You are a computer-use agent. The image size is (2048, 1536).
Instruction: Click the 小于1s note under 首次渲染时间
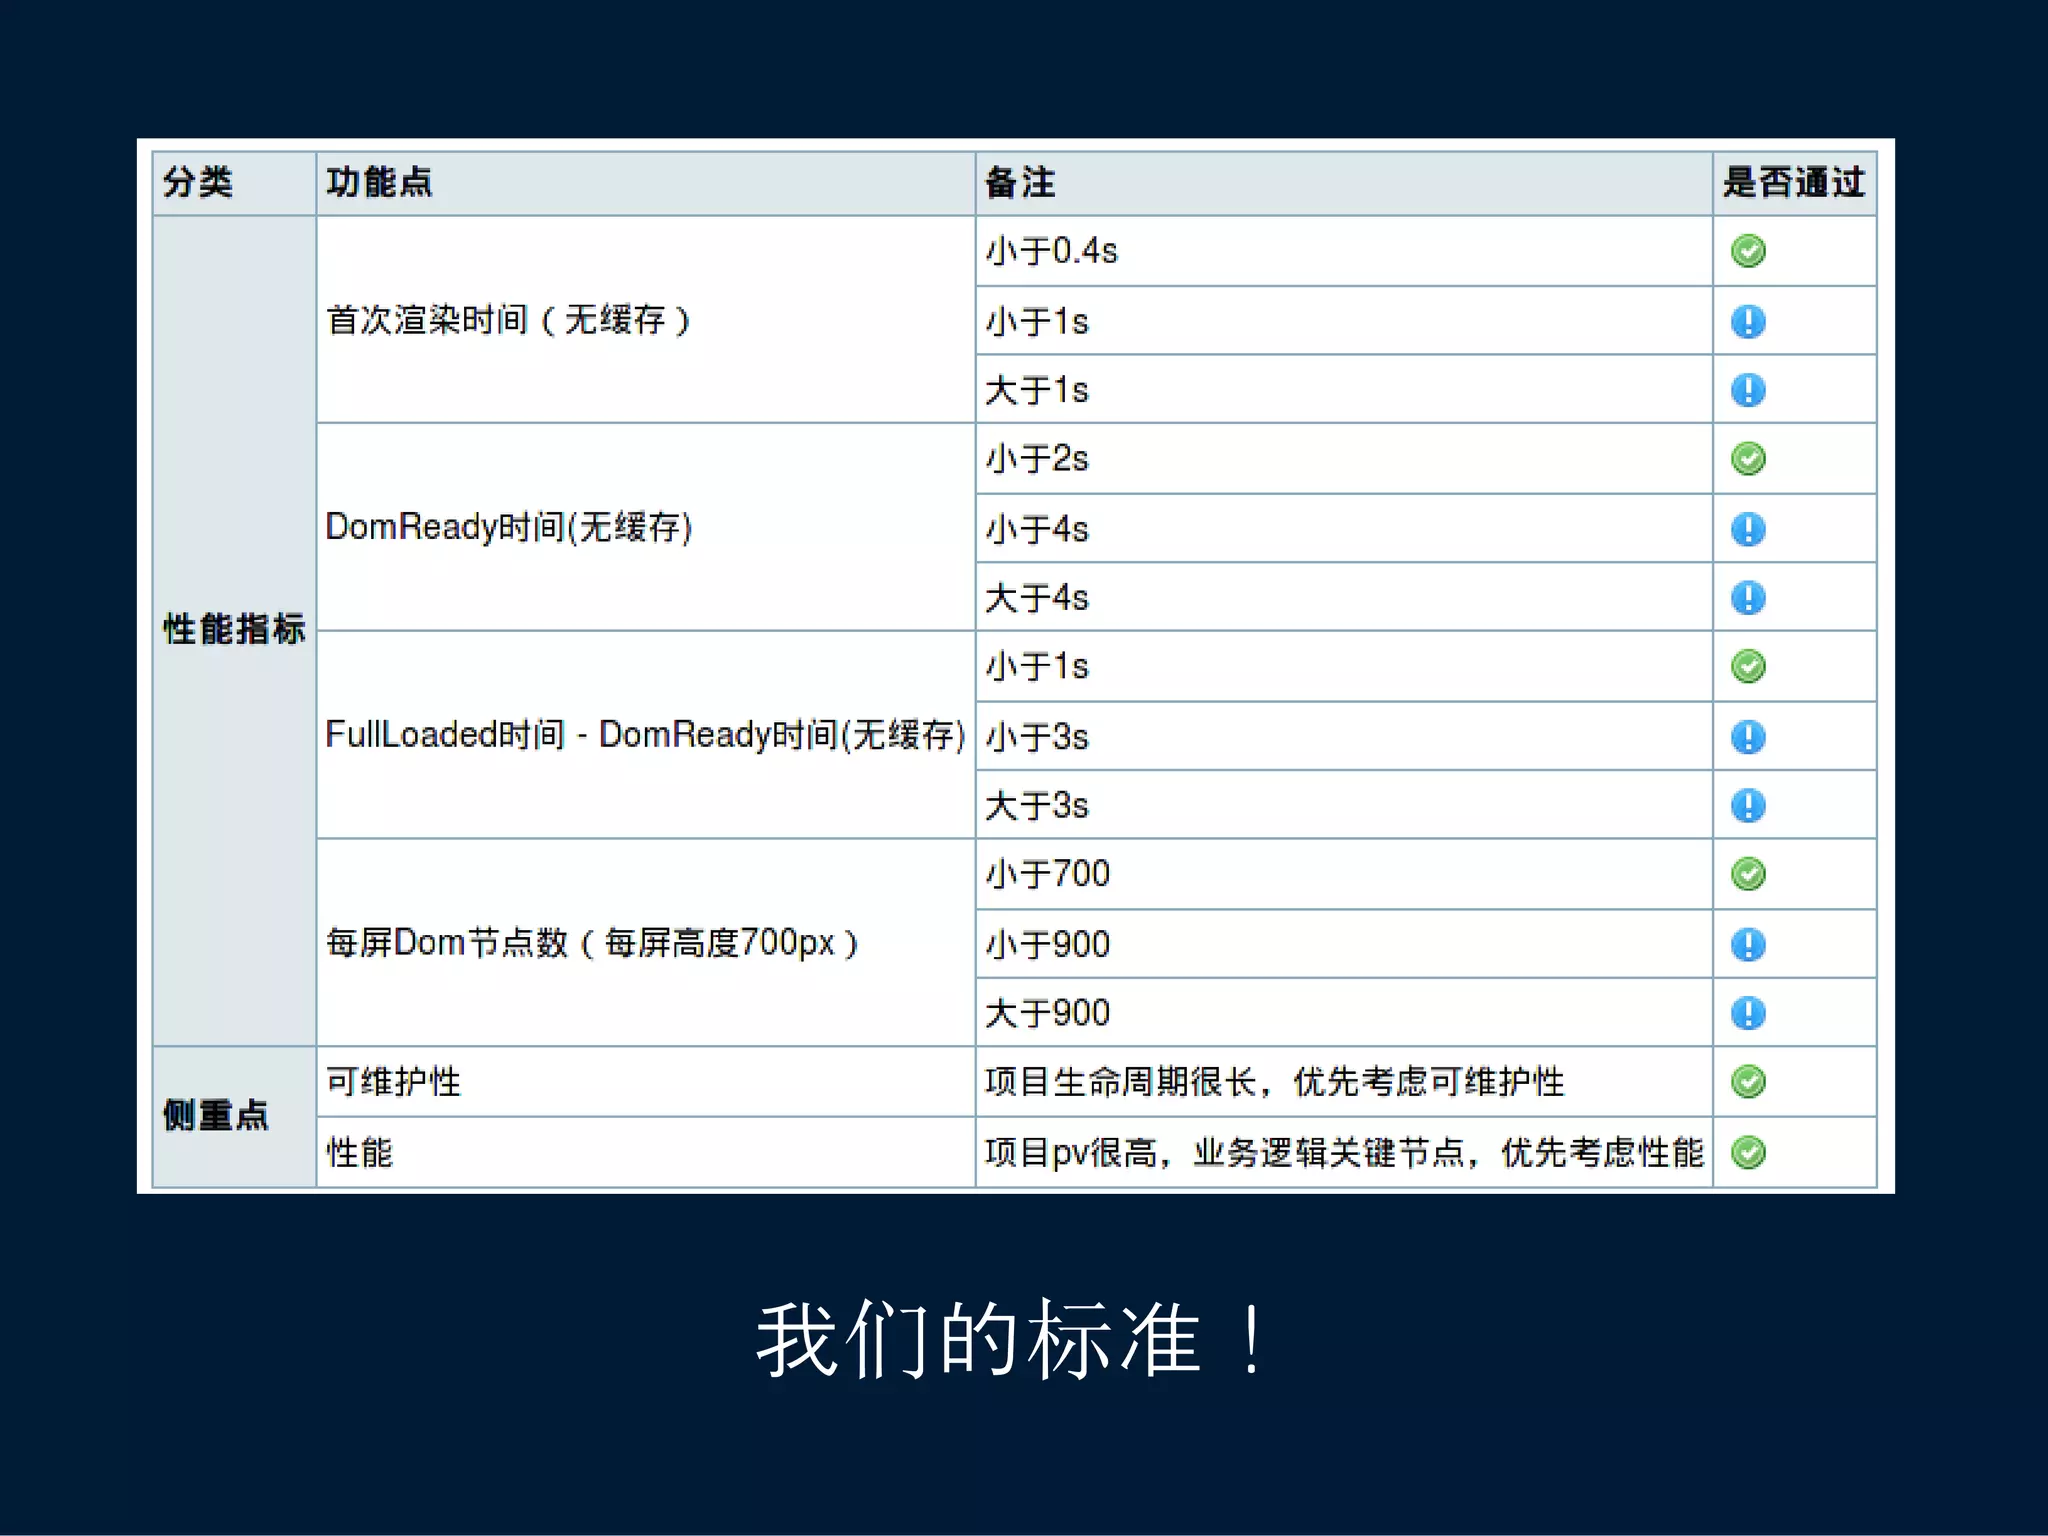click(x=1344, y=321)
